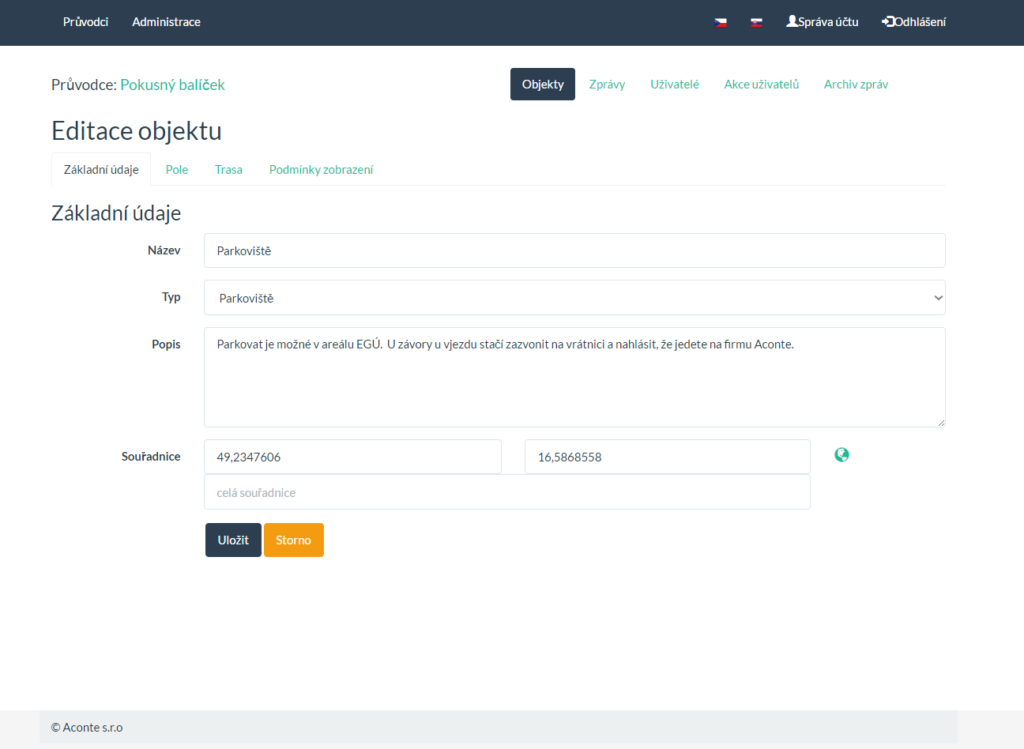Click the globe icon next to coordinates
The image size is (1024, 749).
(x=841, y=455)
